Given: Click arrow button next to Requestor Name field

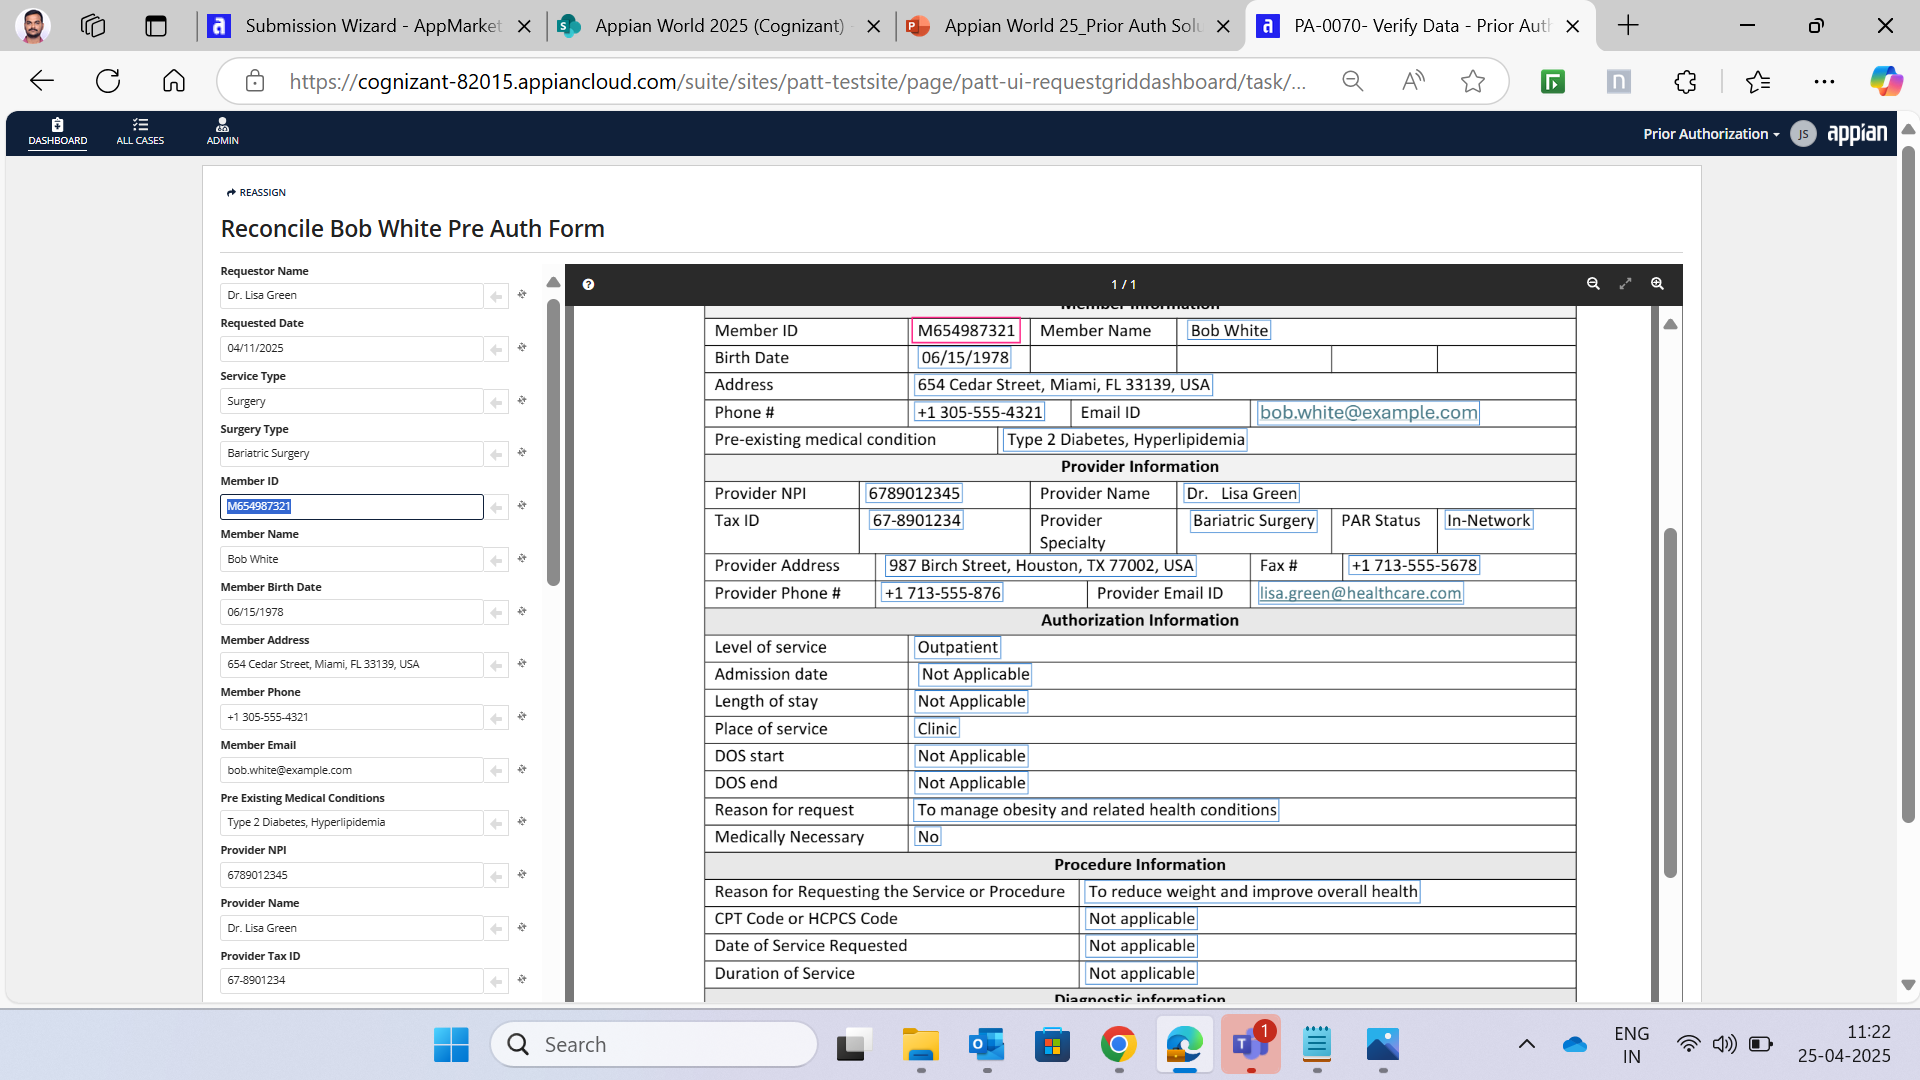Looking at the screenshot, I should (x=496, y=296).
